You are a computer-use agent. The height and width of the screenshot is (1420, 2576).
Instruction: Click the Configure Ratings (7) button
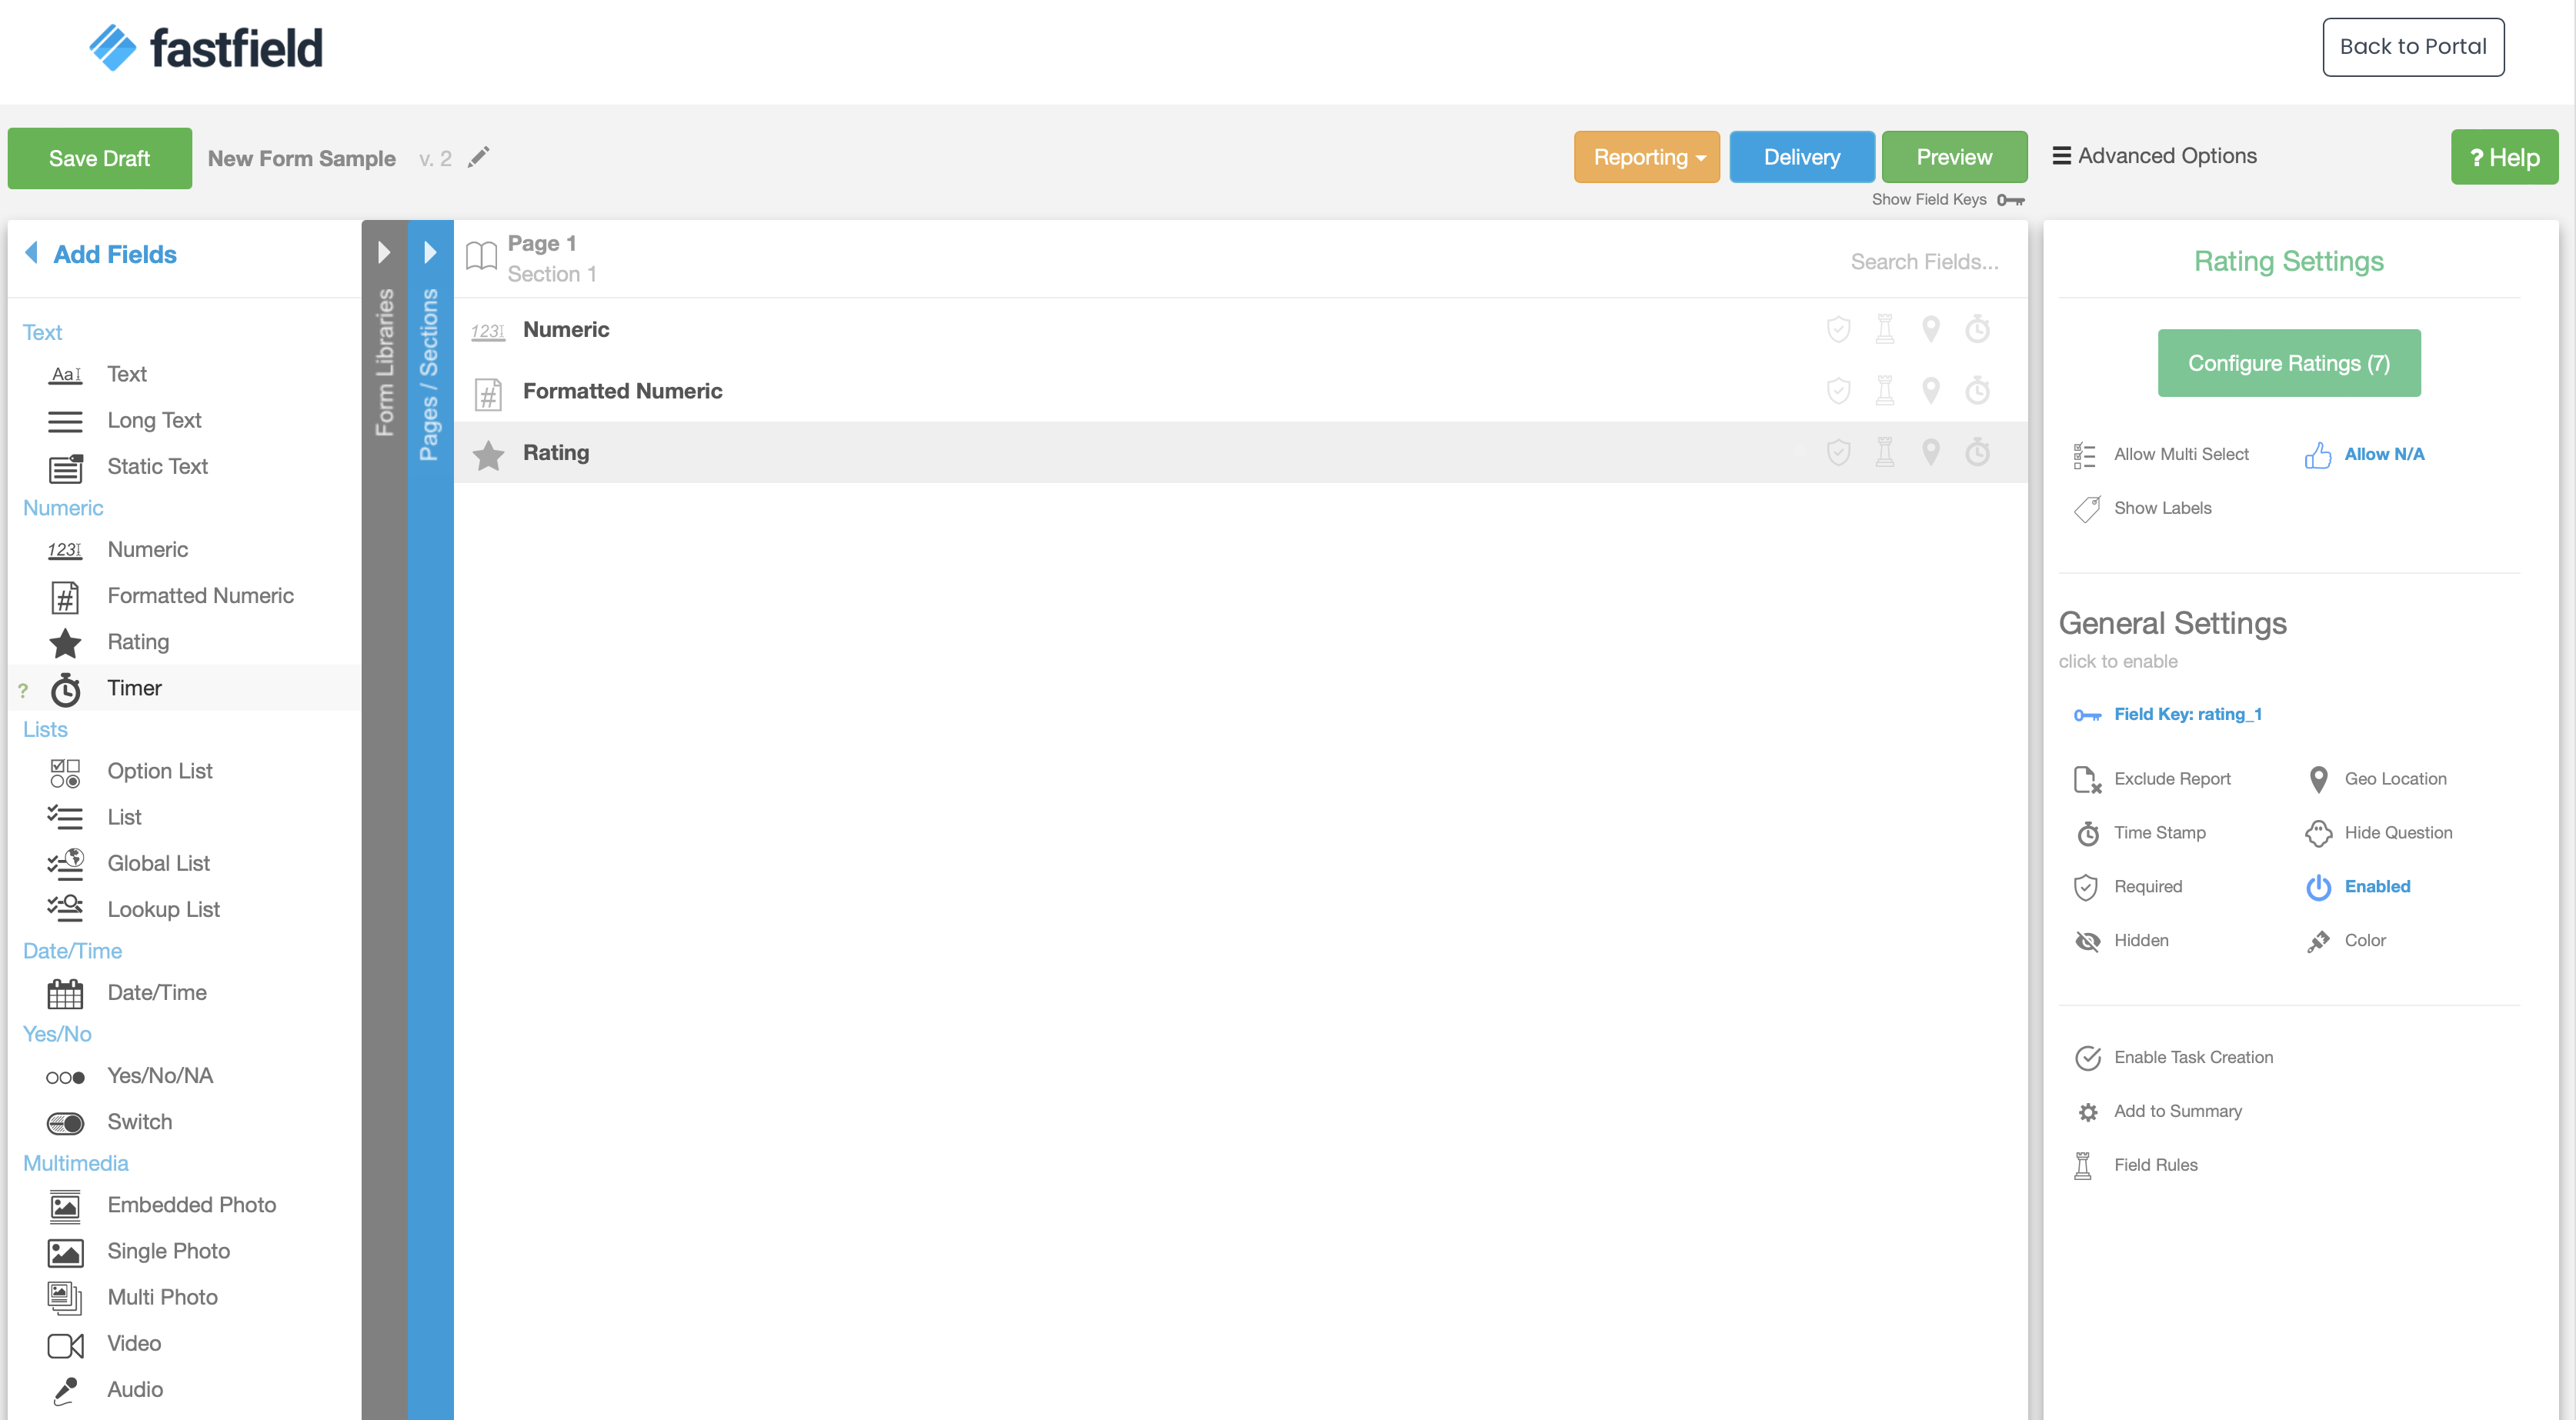pos(2289,362)
